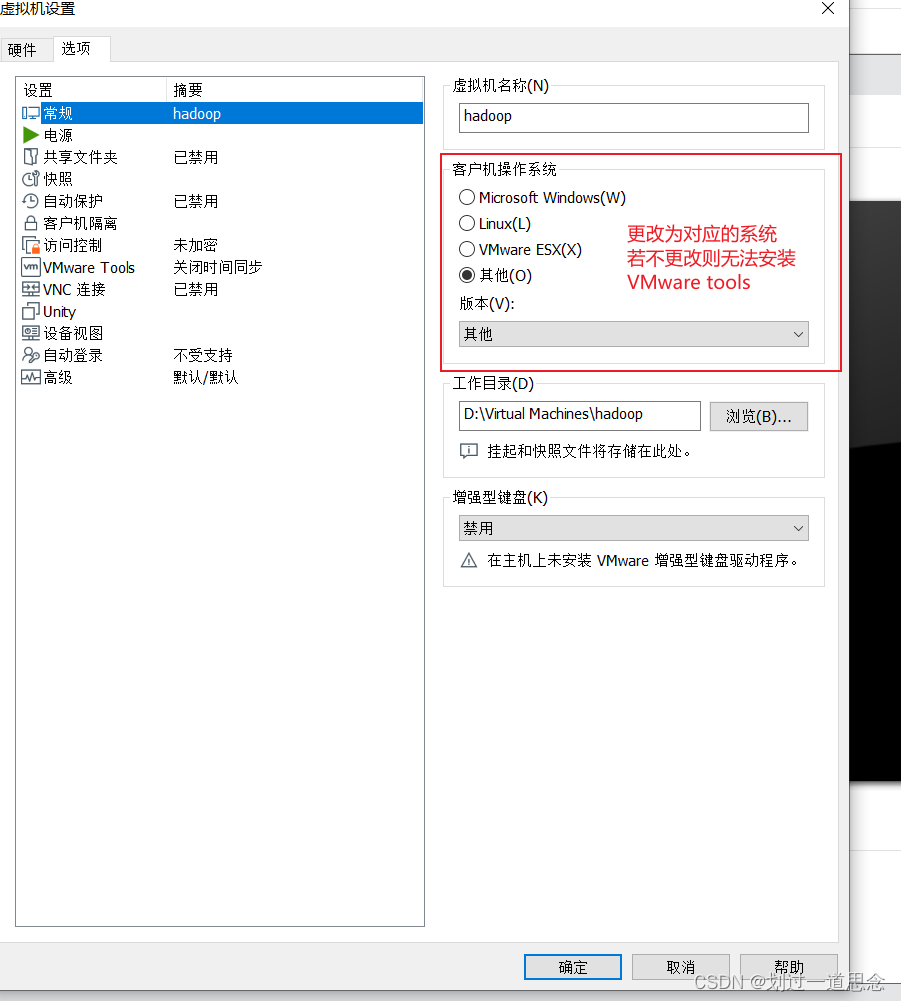The height and width of the screenshot is (1001, 901).
Task: Expand the 增强型键盘 dropdown showing 禁用
Action: (x=633, y=528)
